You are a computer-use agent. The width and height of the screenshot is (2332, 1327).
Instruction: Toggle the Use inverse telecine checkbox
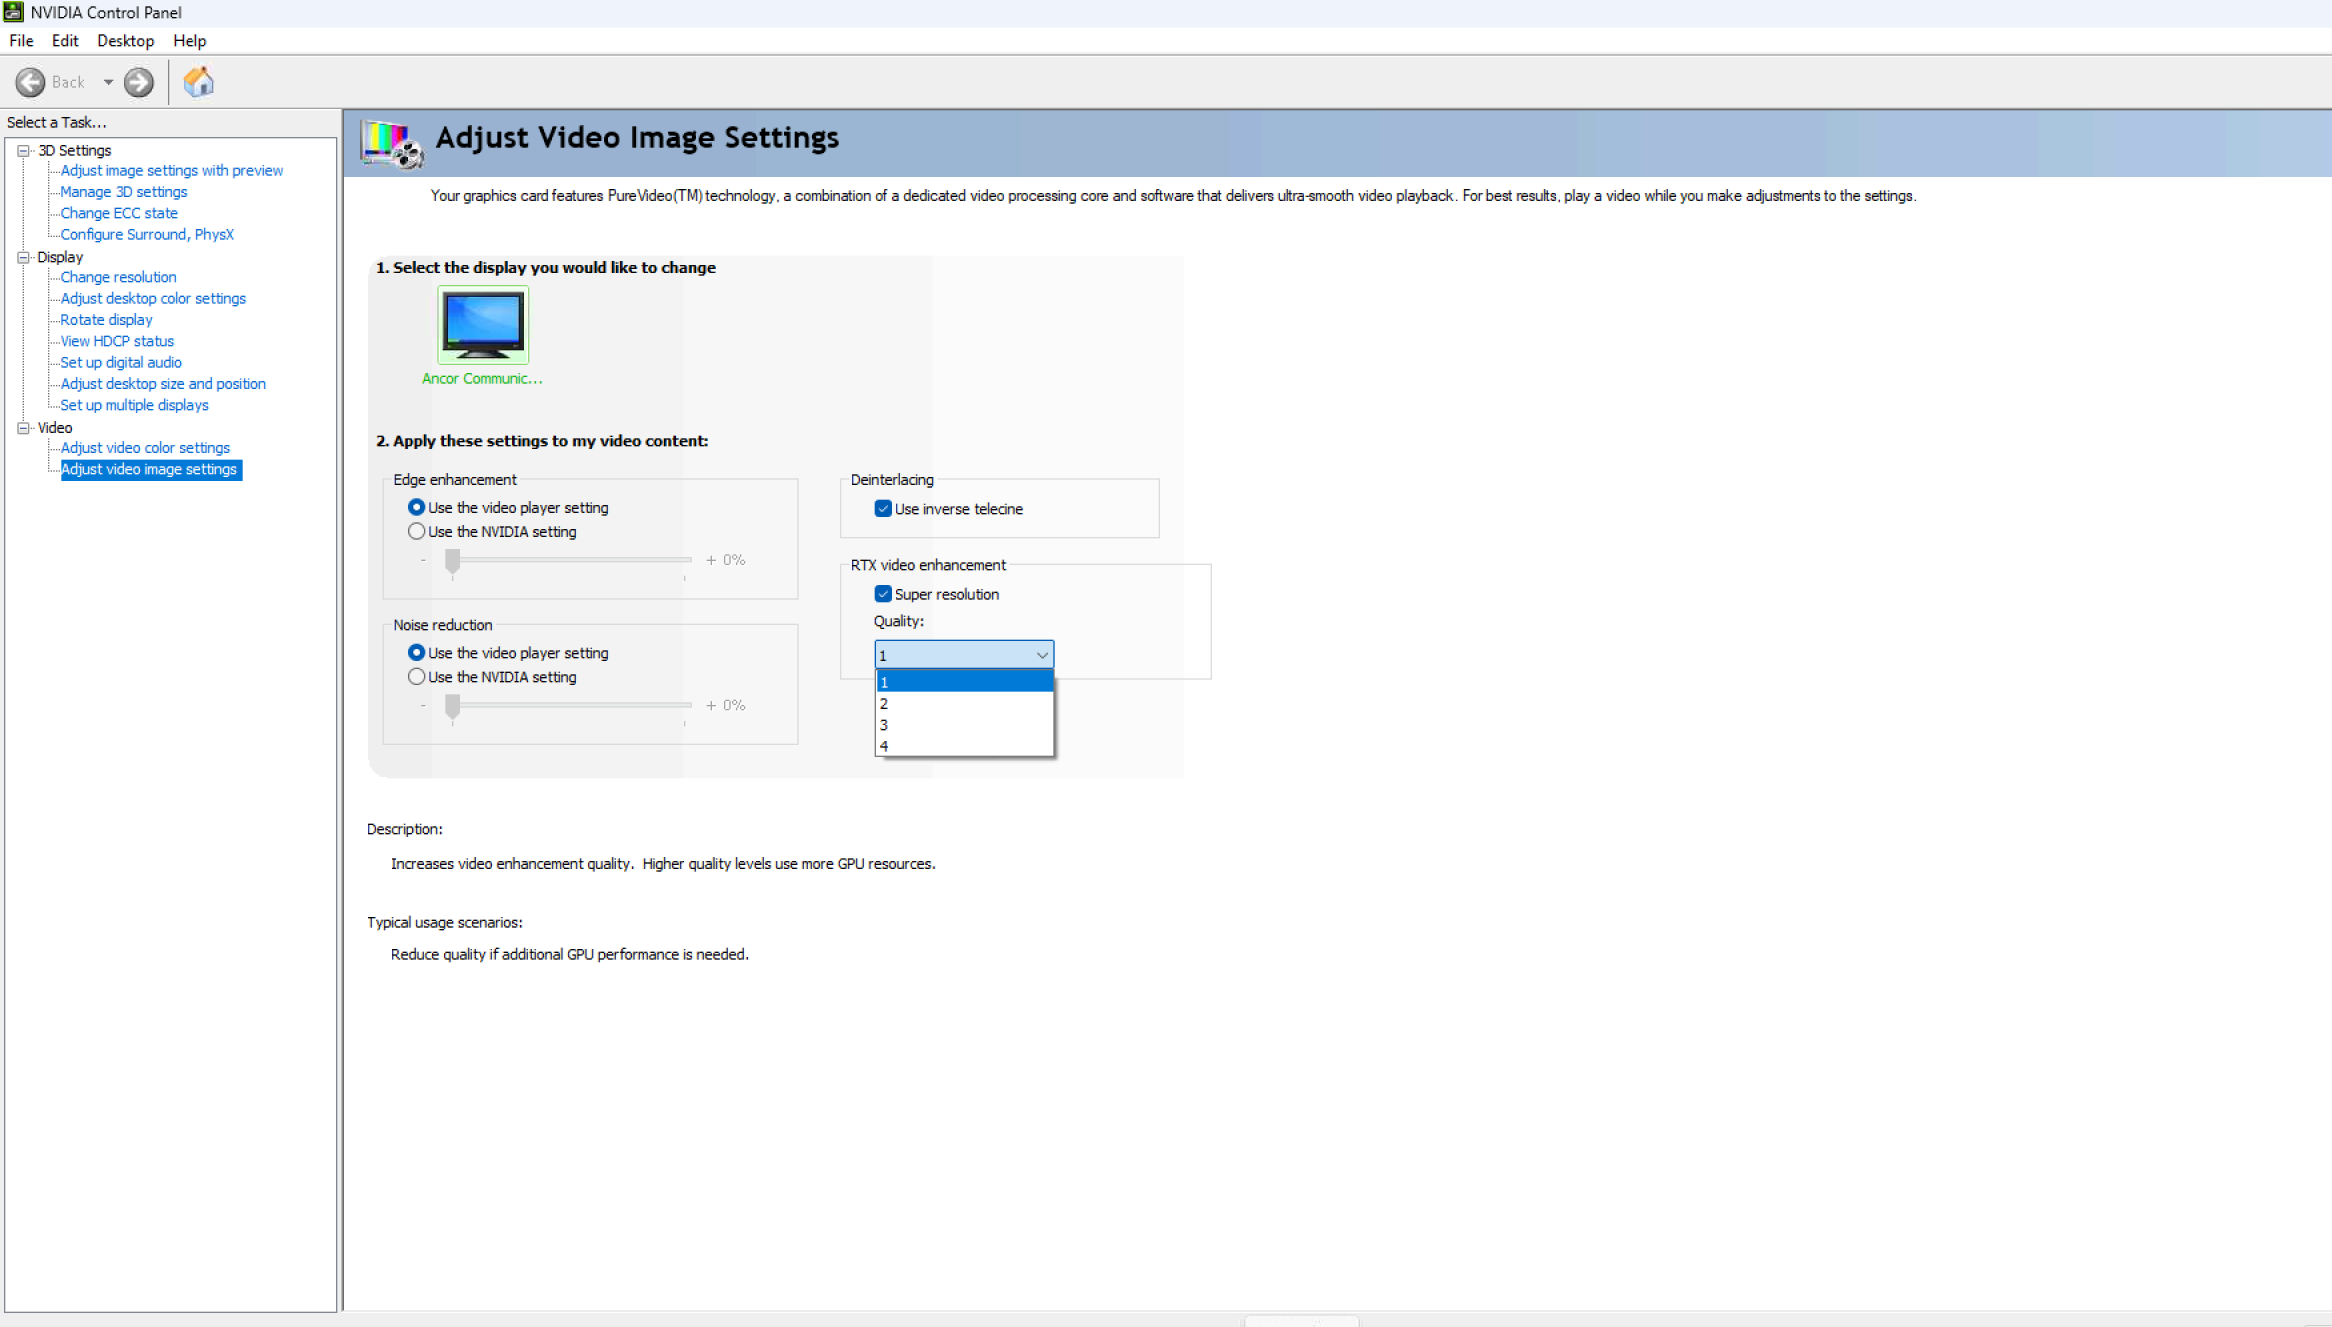point(883,508)
